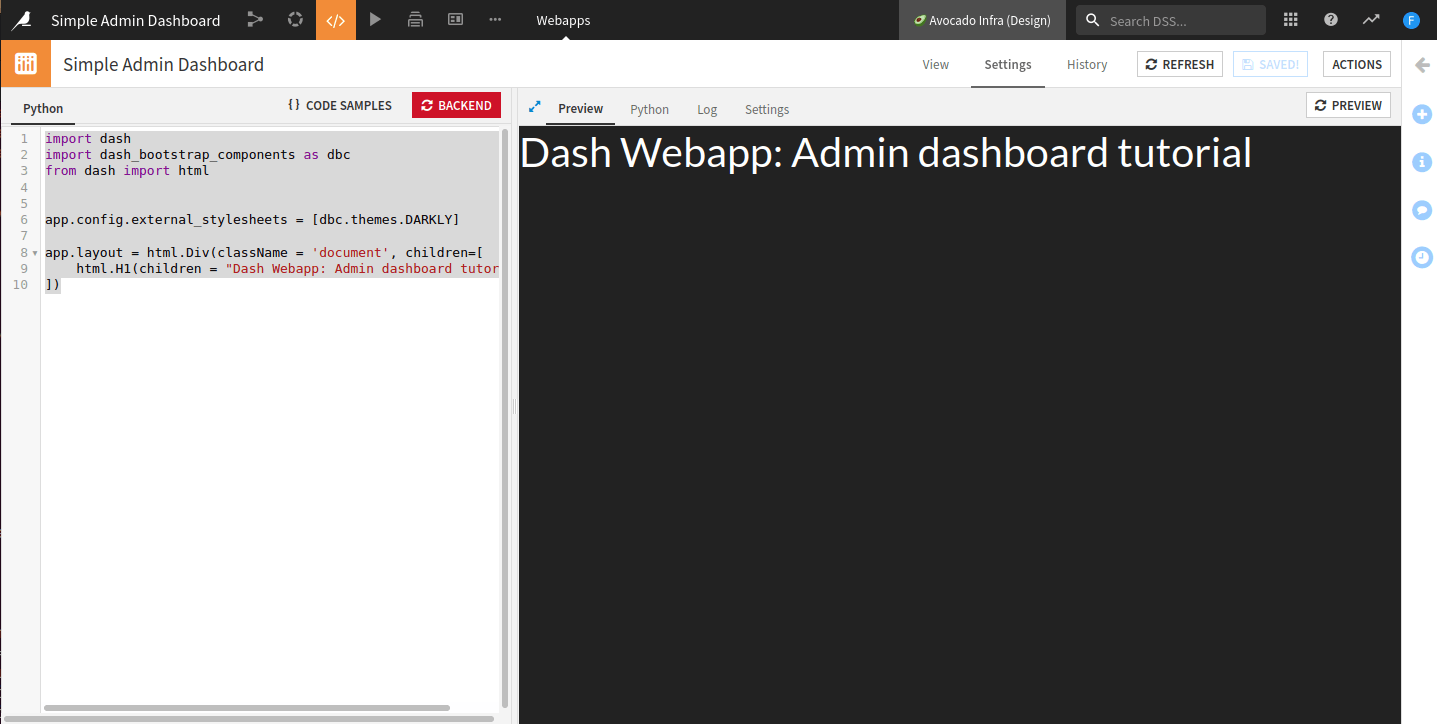Image resolution: width=1437 pixels, height=724 pixels.
Task: Select the Settings tab in header
Action: [1008, 65]
